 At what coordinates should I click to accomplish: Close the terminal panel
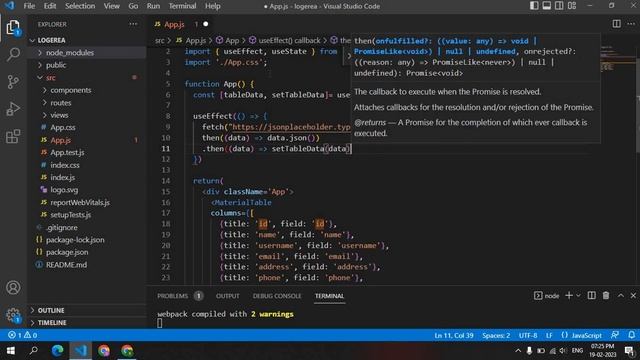[x=633, y=296]
